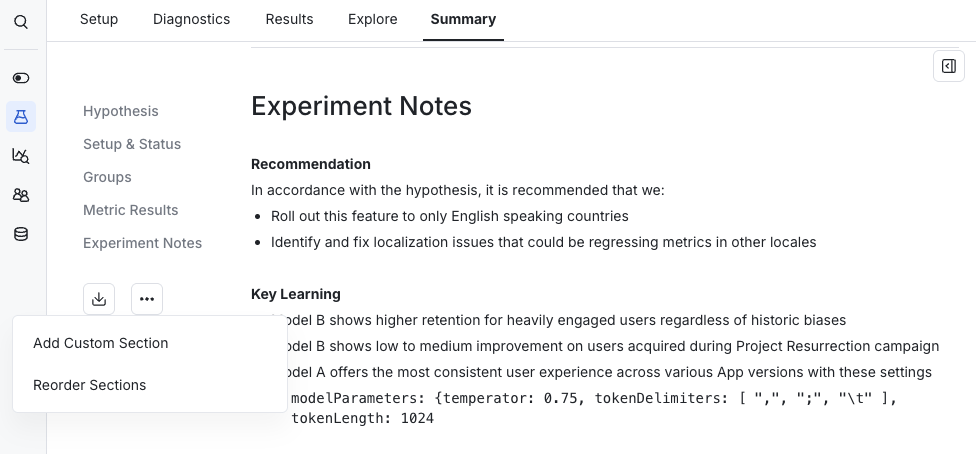Choose Add Custom Section
This screenshot has width=976, height=454.
[x=100, y=343]
